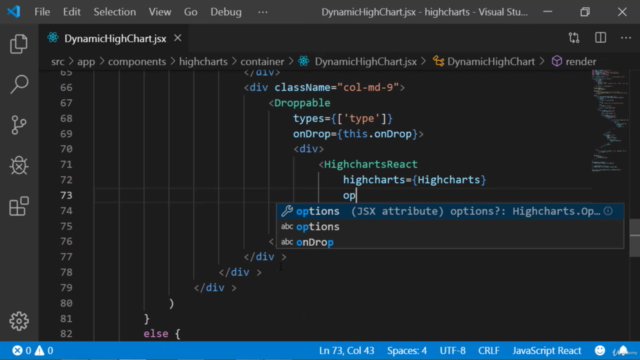Open notifications bell in status bar
The height and width of the screenshot is (360, 640).
[x=623, y=351]
